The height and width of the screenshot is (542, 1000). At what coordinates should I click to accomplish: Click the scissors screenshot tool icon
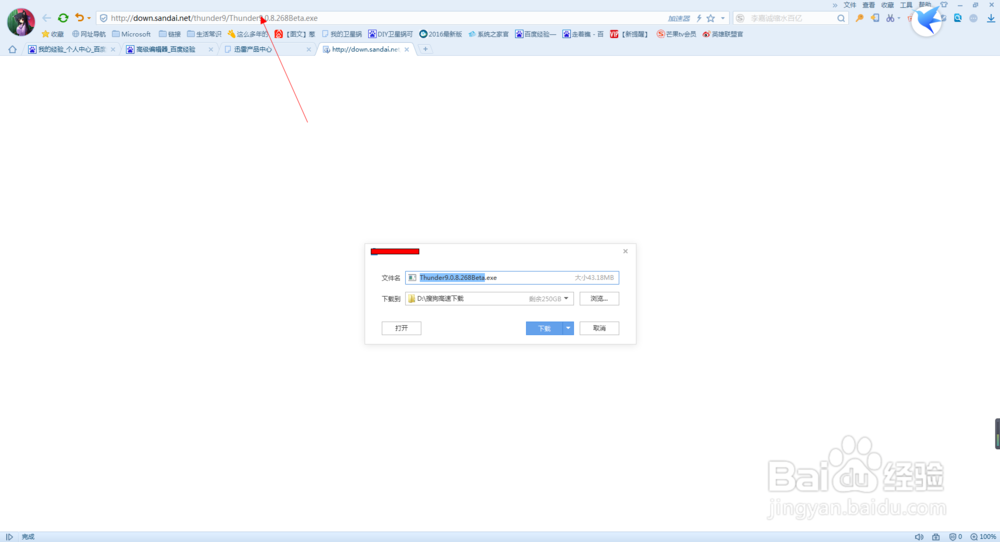click(890, 18)
